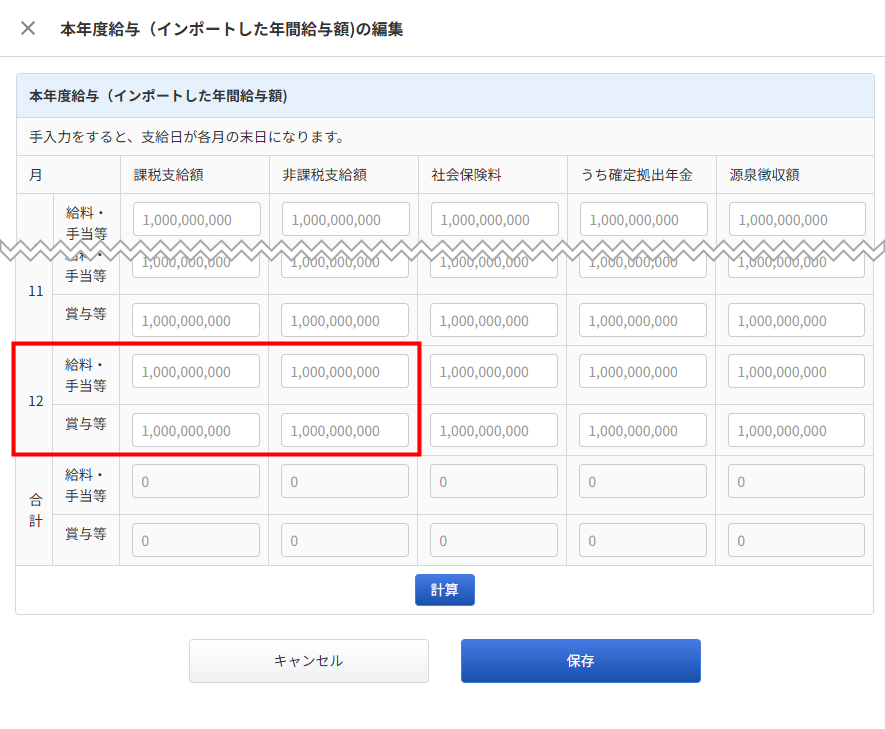The width and height of the screenshot is (885, 729).
Task: Click the topmost row 非課税支給額 field
Action: coord(345,220)
